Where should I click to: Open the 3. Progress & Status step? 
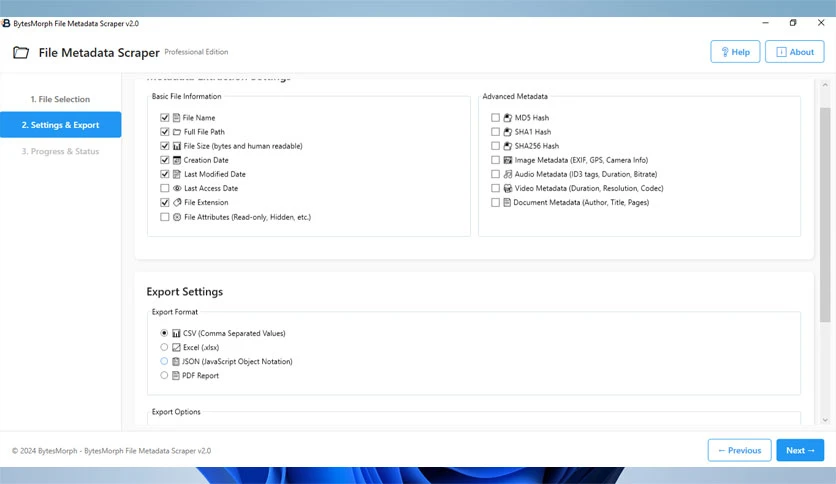(60, 151)
